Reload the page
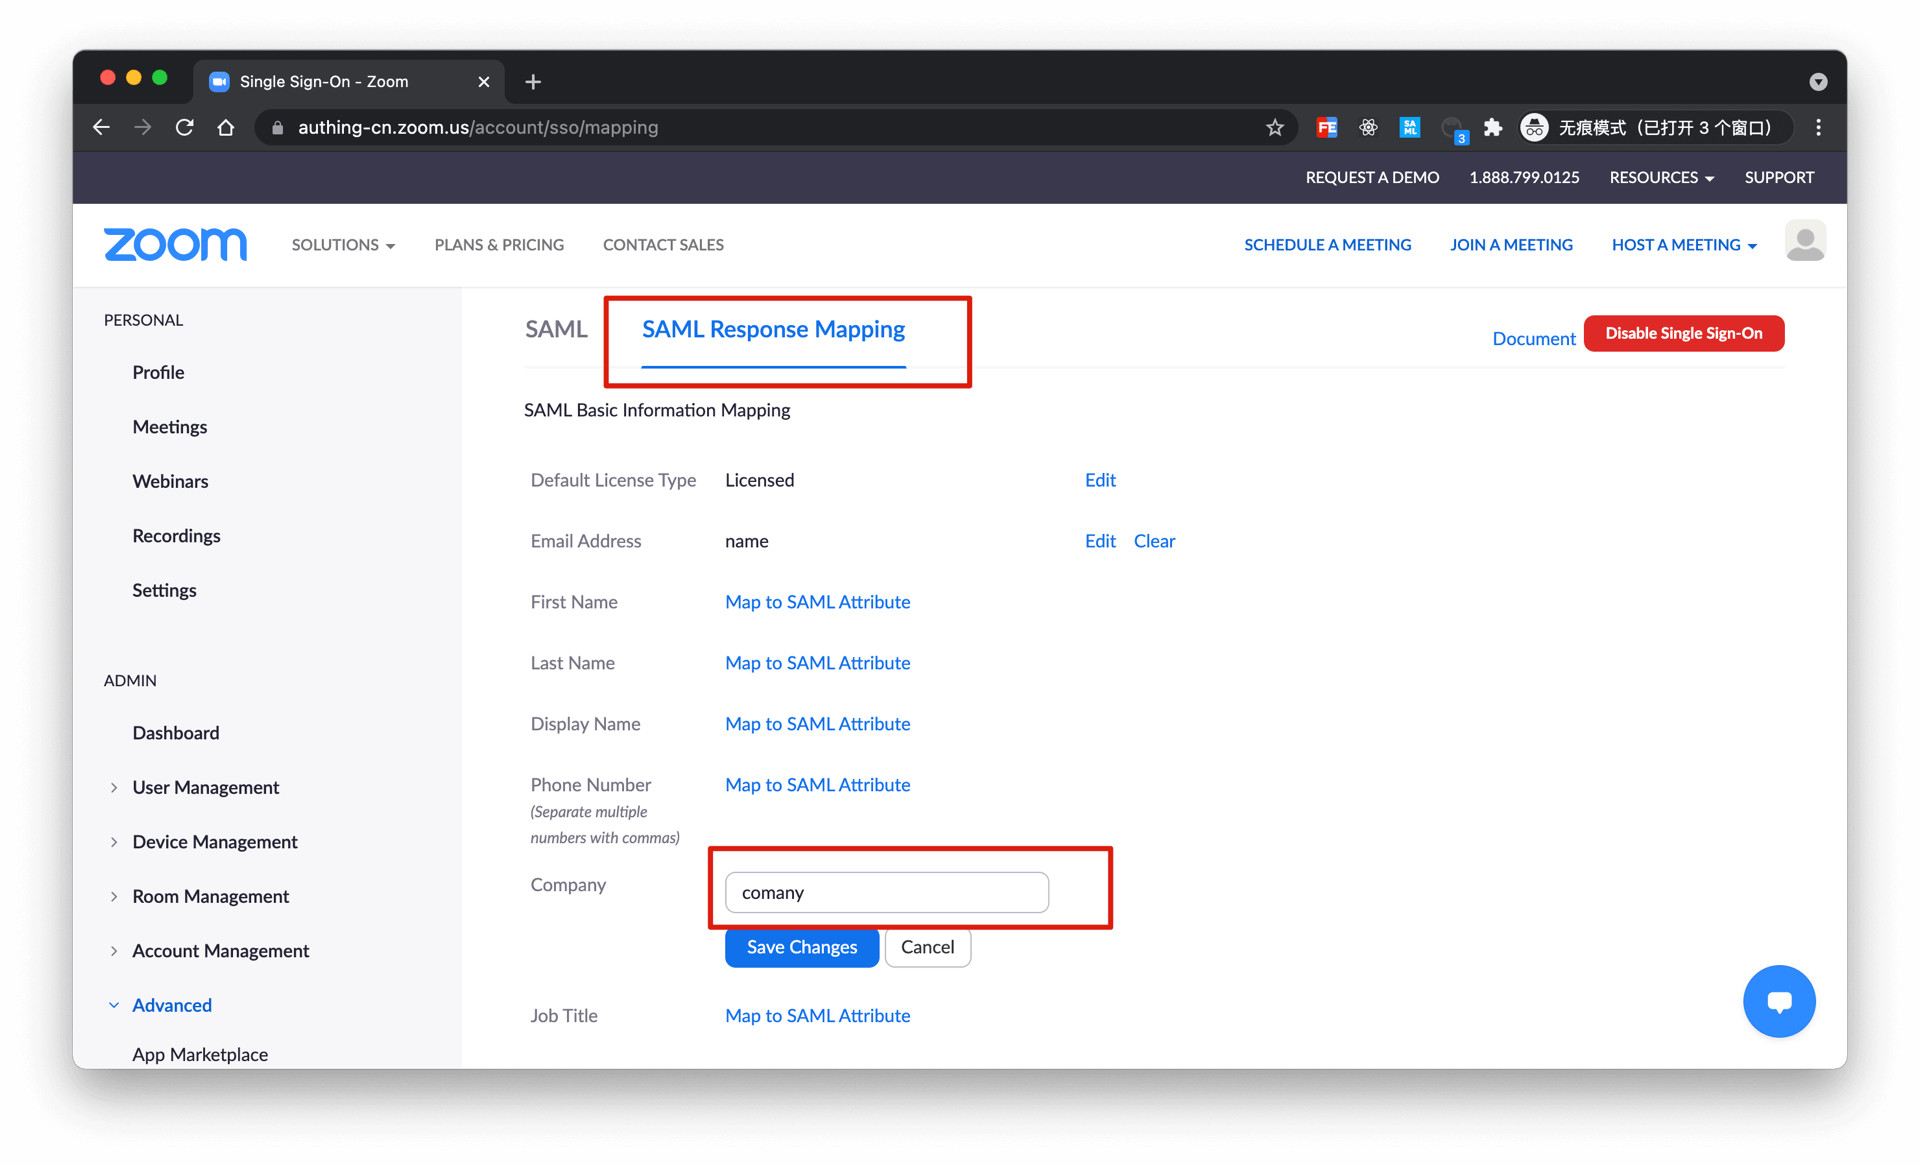1920x1165 pixels. 184,127
